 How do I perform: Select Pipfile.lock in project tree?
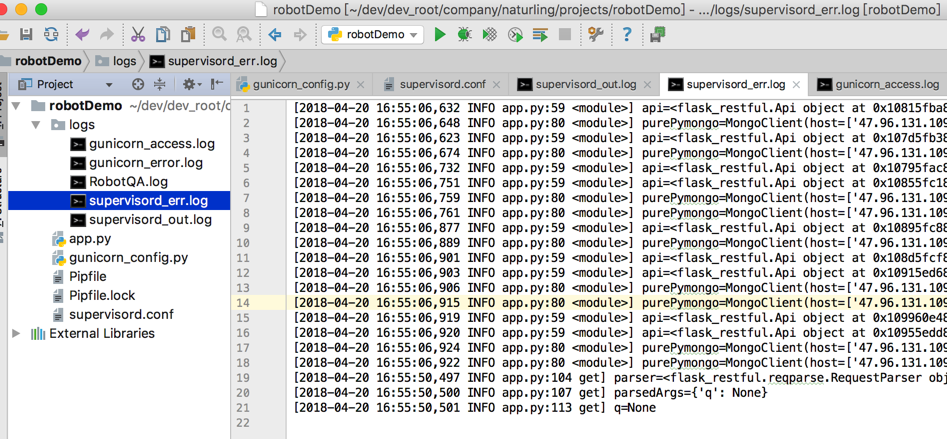tap(102, 296)
